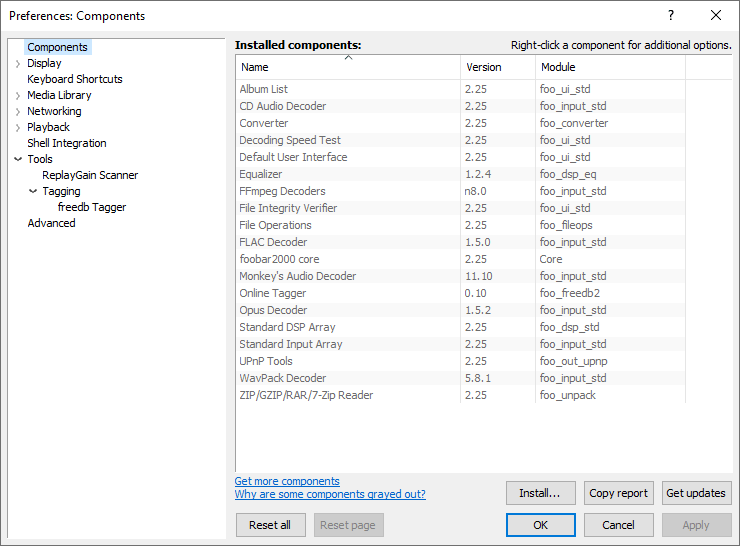Select Keyboard Shortcuts in the tree
This screenshot has height=546, width=740.
pyautogui.click(x=75, y=79)
